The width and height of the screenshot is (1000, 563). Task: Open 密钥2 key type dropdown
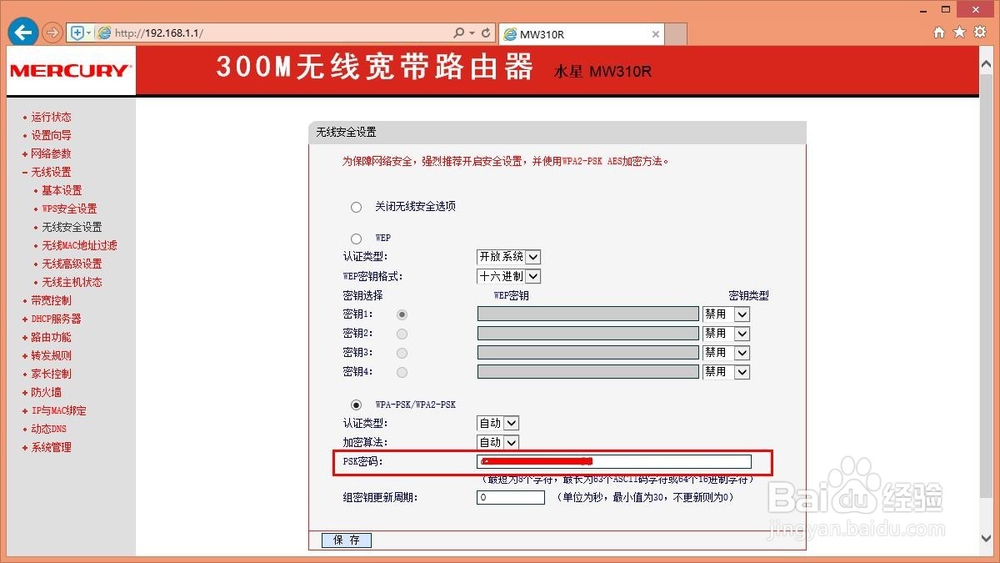726,333
